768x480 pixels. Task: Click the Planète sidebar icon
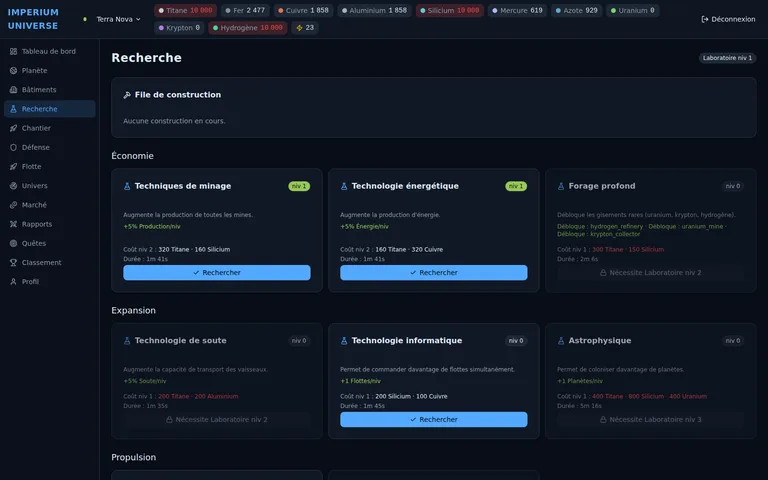click(13, 71)
